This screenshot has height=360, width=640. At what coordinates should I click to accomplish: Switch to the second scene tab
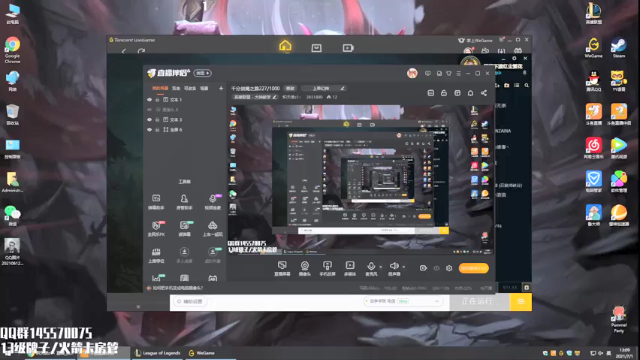pos(176,88)
